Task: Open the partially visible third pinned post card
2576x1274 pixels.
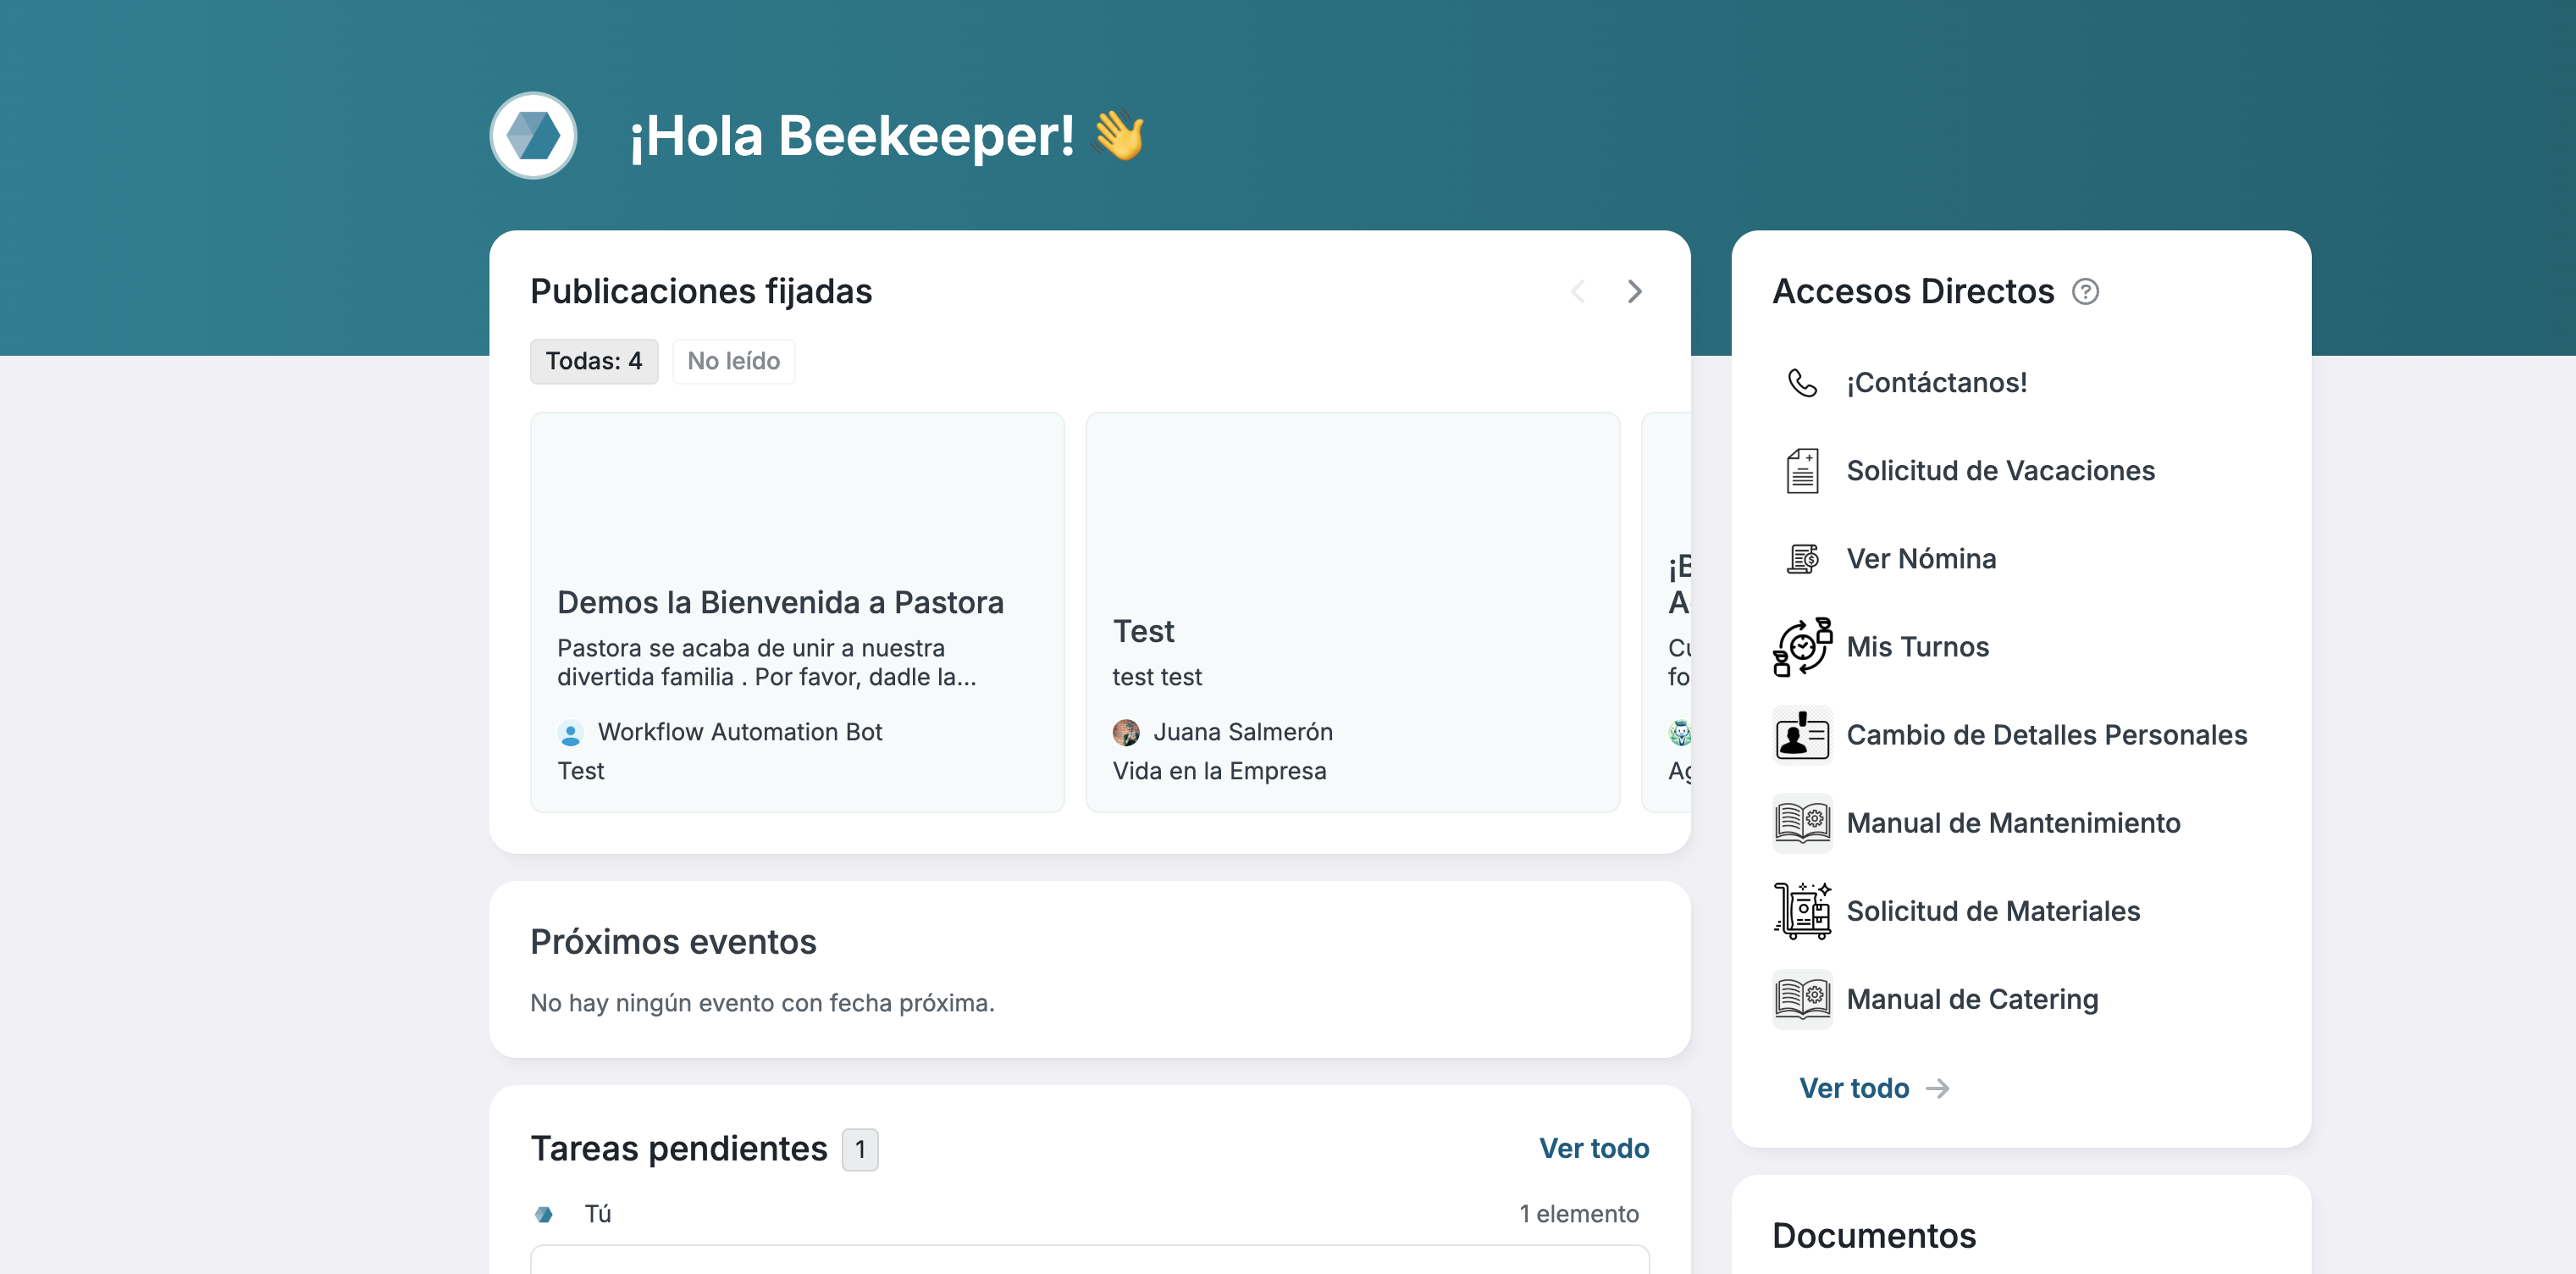Action: pos(1667,612)
